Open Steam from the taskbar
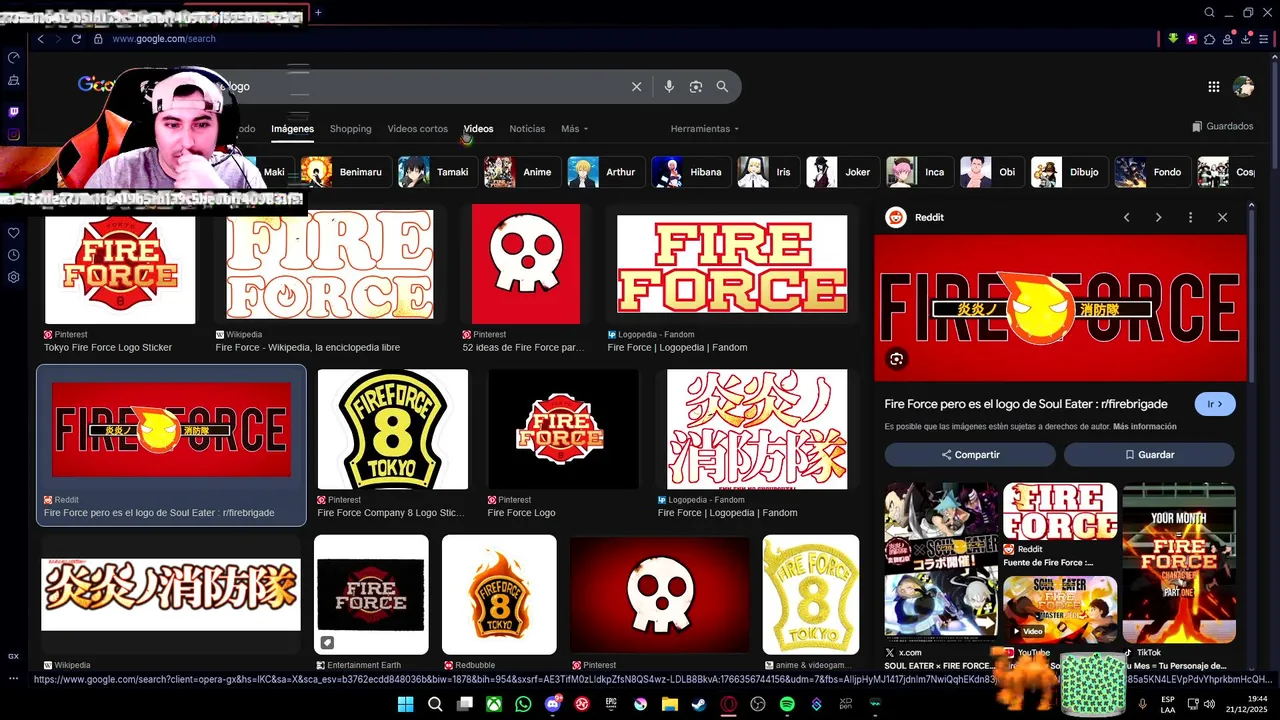The image size is (1280, 720). (699, 704)
